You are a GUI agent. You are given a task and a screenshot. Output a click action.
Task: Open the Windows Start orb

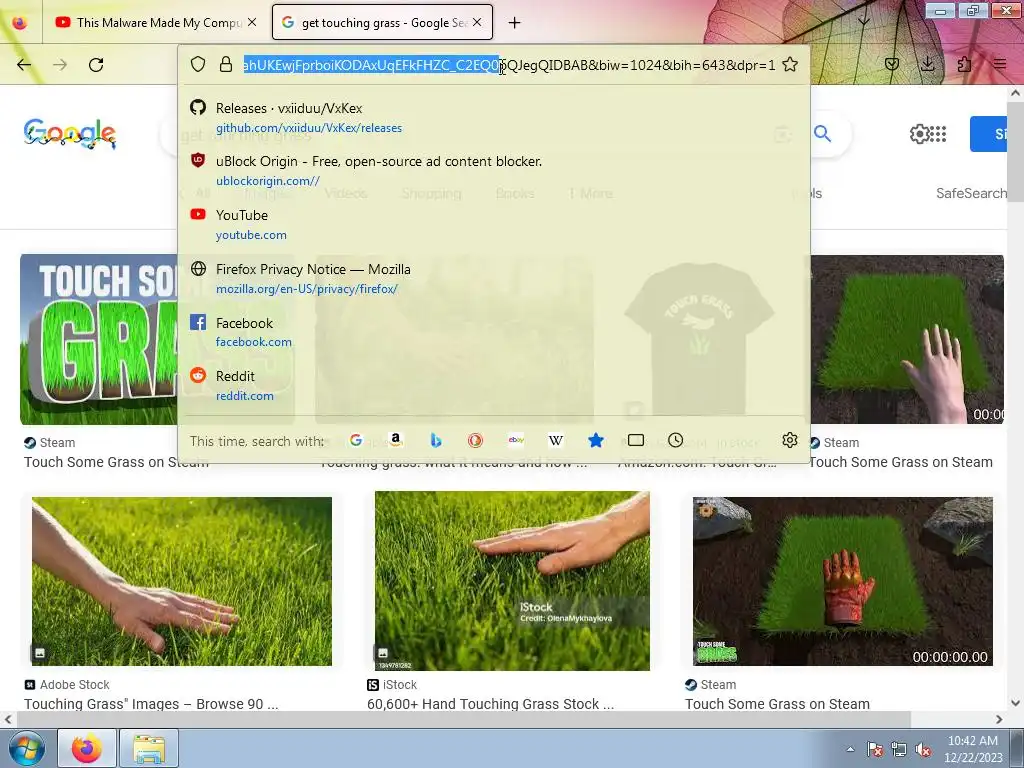27,748
